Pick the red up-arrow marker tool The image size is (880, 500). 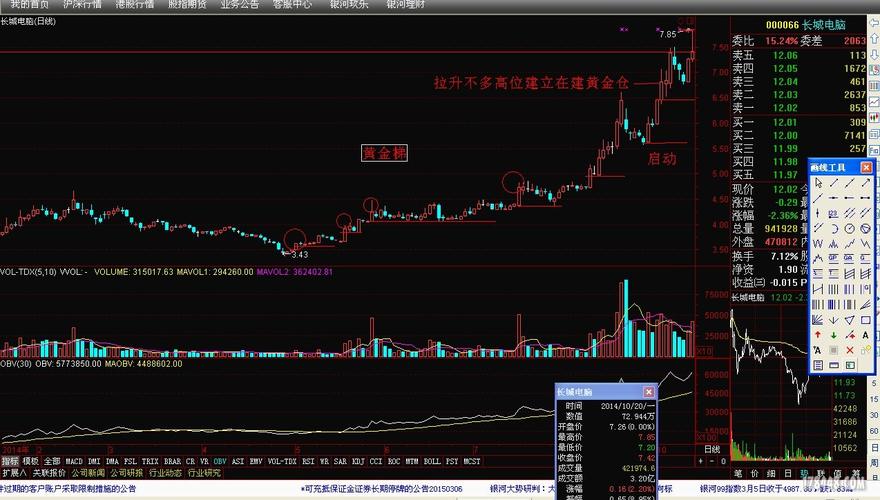tap(818, 335)
